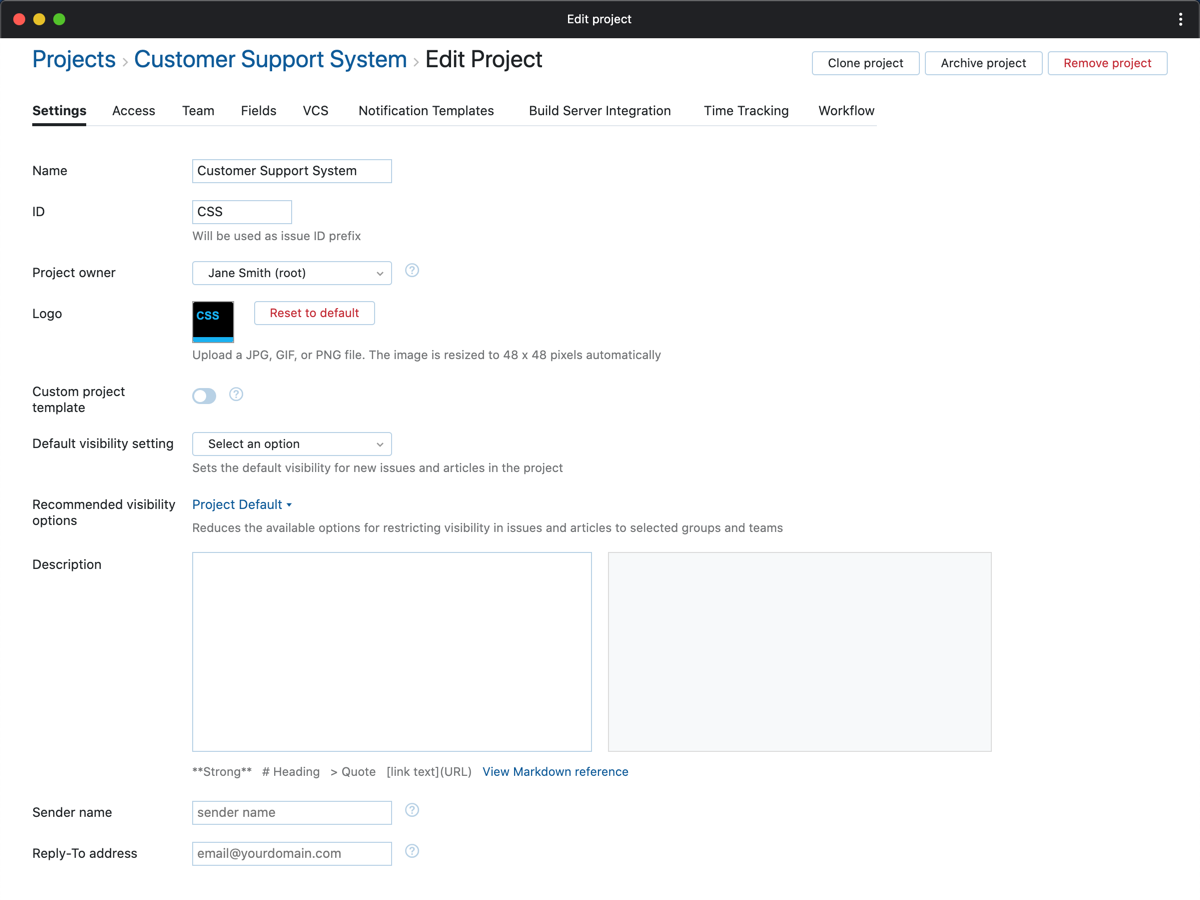Open the Project owner dropdown
The image size is (1200, 900).
click(x=292, y=273)
